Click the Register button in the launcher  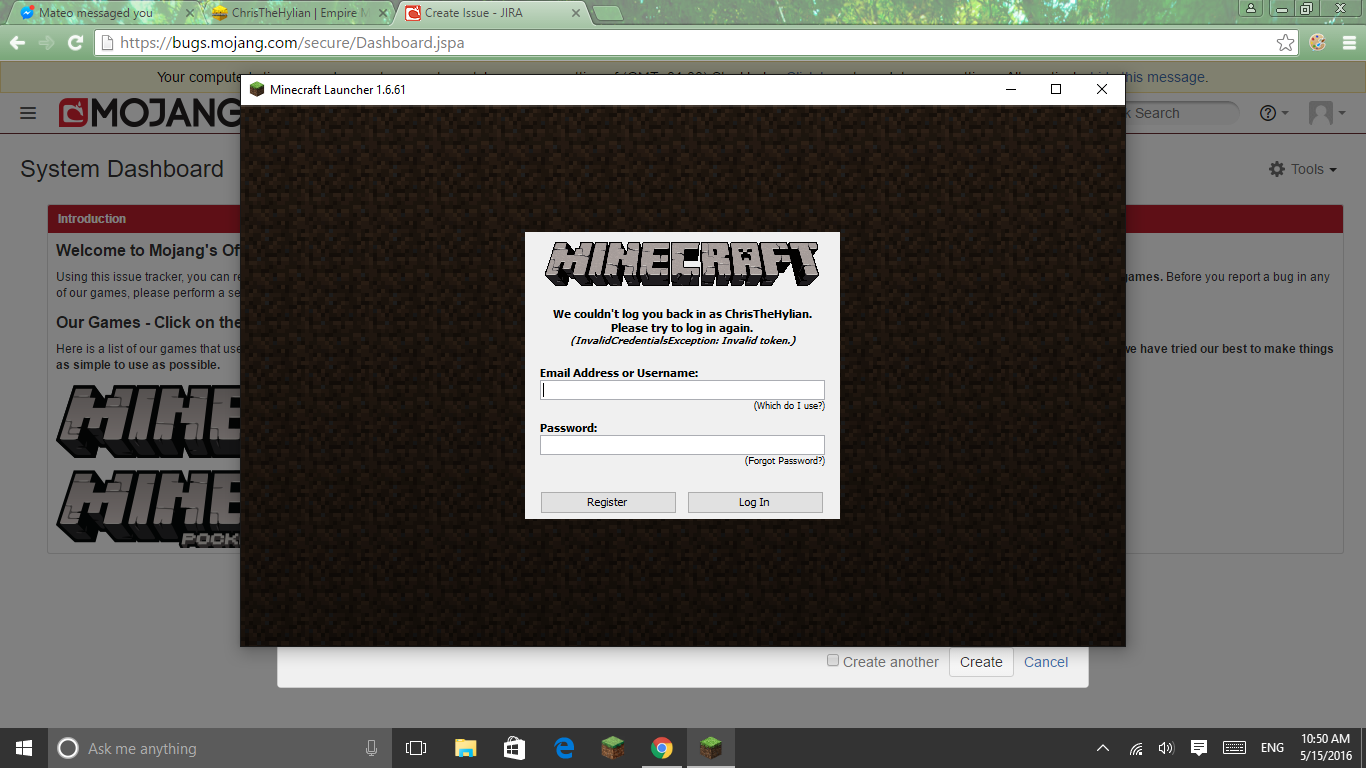coord(608,502)
